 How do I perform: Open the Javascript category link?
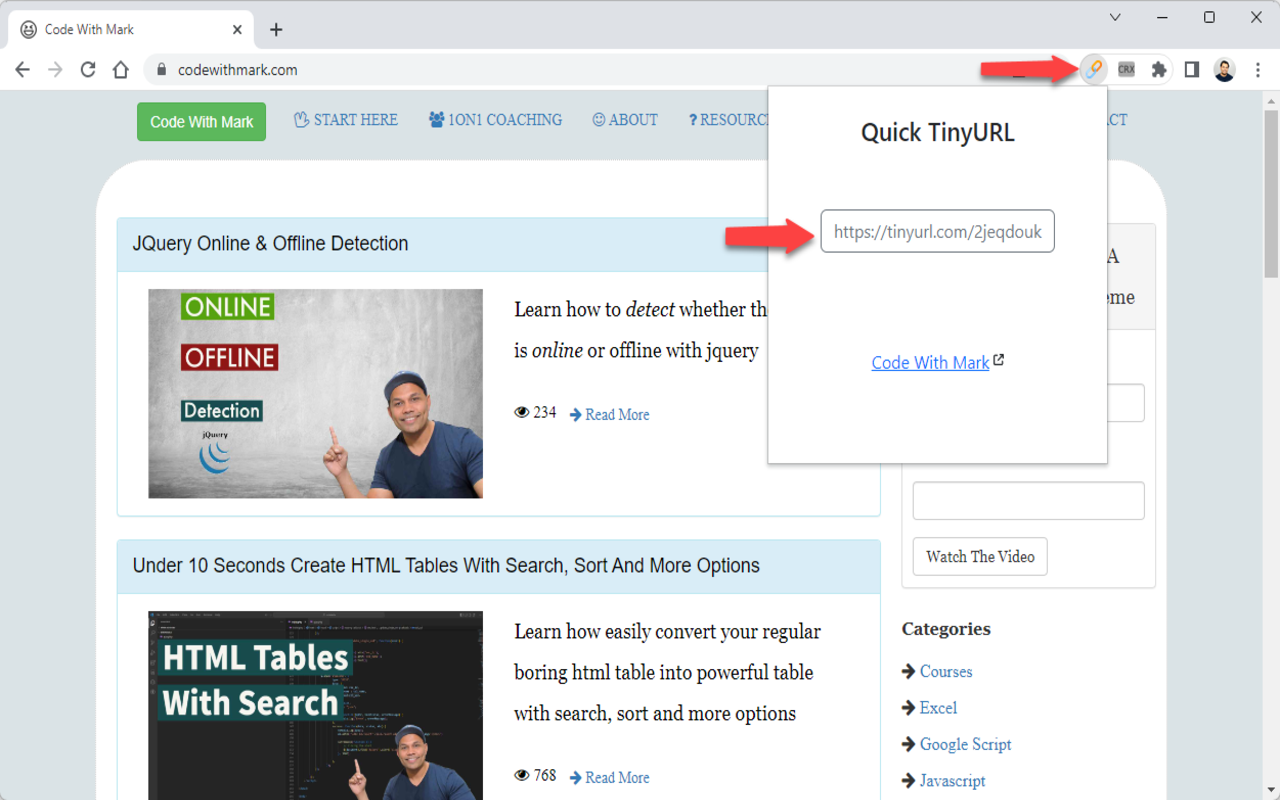(951, 780)
